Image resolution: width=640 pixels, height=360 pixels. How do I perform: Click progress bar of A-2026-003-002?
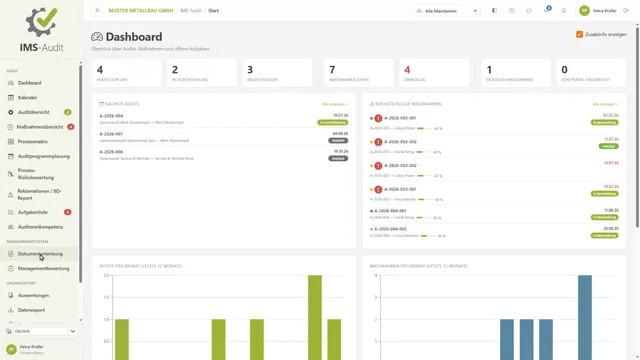(424, 152)
